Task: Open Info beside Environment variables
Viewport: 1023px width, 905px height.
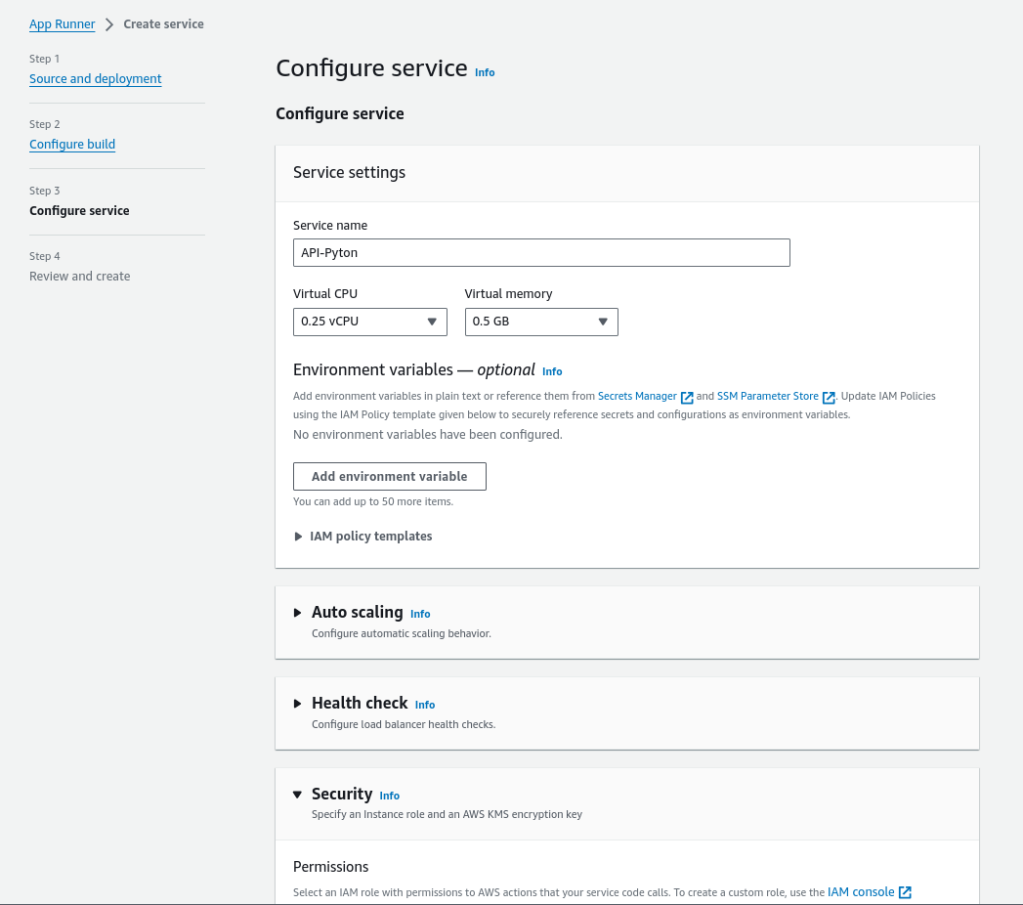Action: pyautogui.click(x=552, y=371)
